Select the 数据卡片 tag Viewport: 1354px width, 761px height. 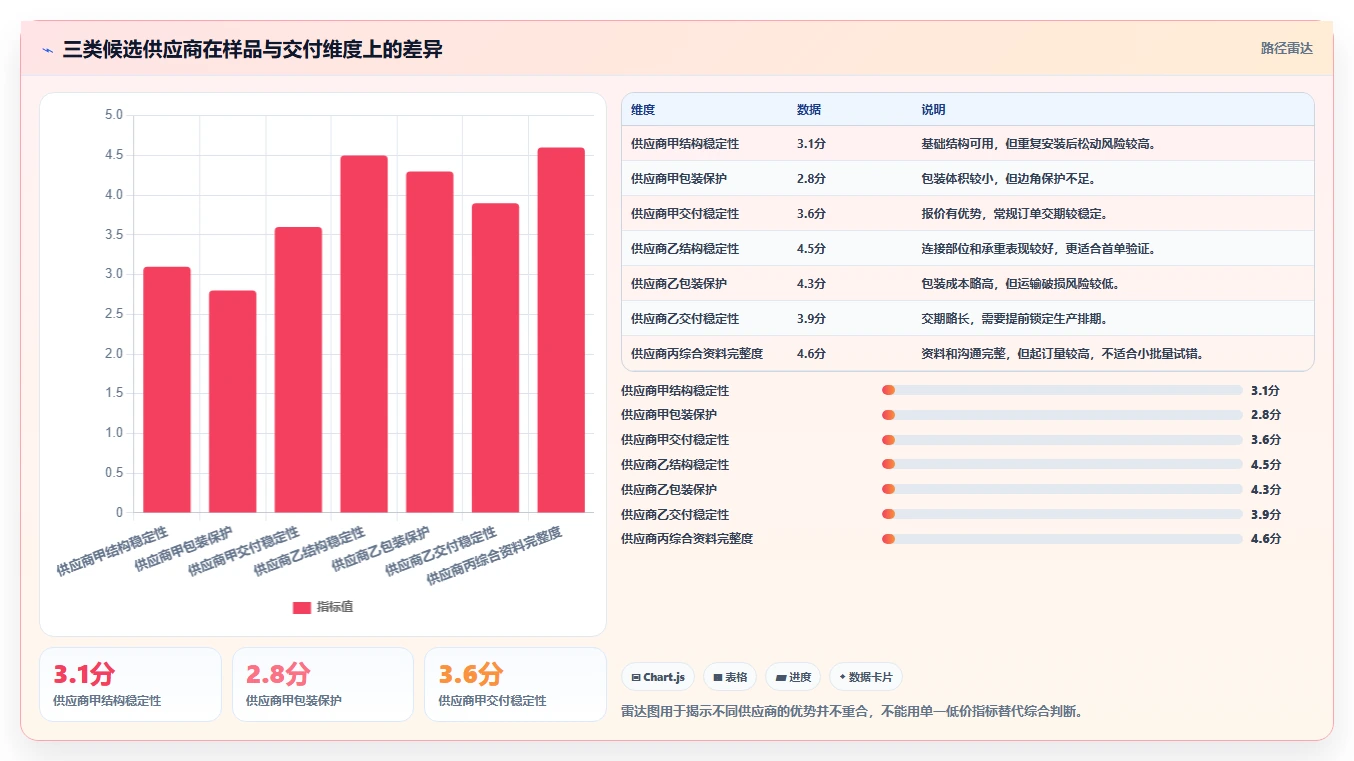pos(865,677)
